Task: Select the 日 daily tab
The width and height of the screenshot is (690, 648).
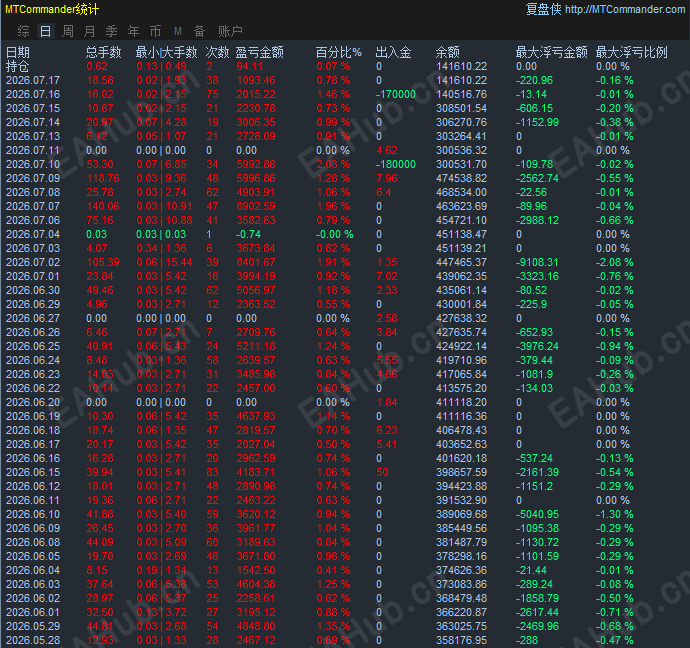Action: click(45, 31)
